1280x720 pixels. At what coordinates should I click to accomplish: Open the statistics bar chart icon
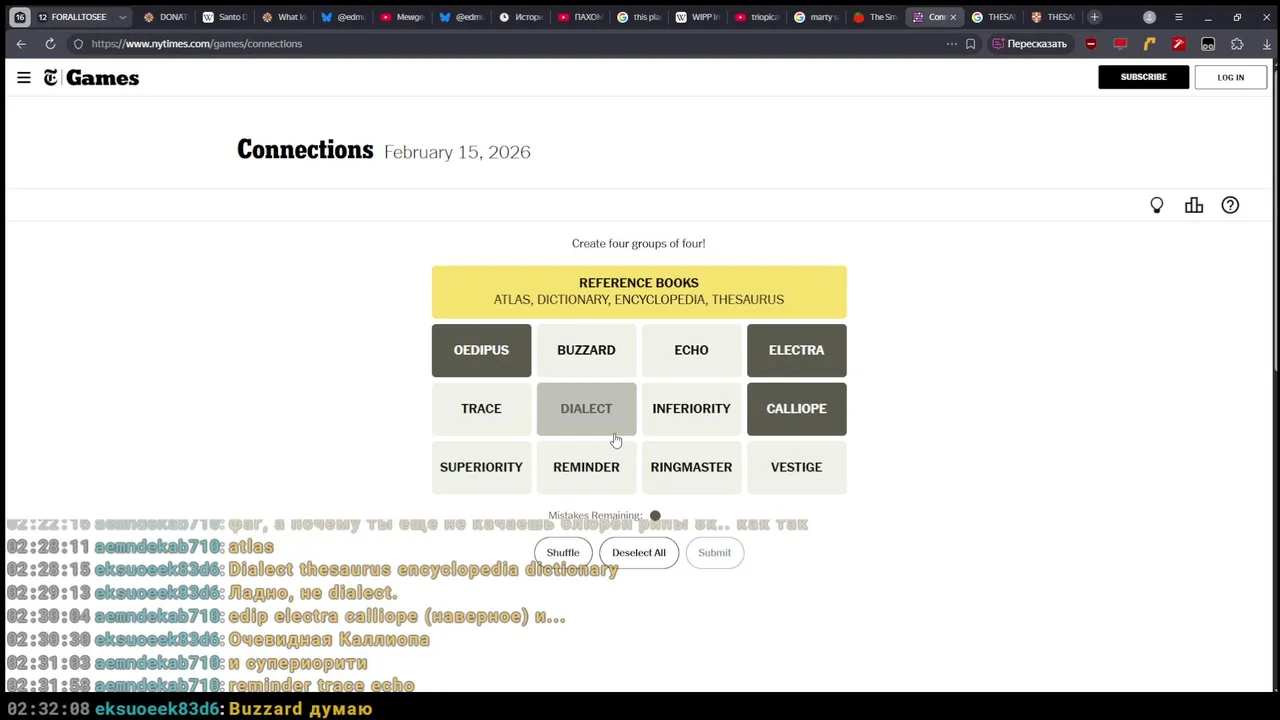(x=1194, y=205)
